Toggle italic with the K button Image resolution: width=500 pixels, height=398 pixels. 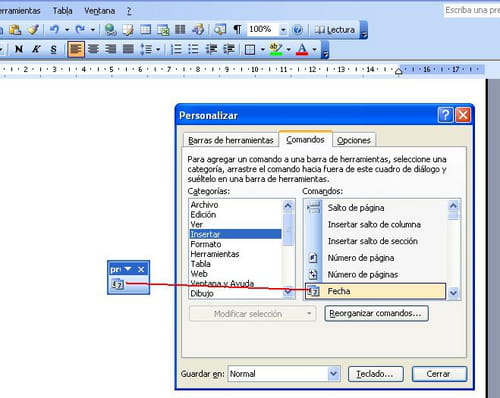36,49
